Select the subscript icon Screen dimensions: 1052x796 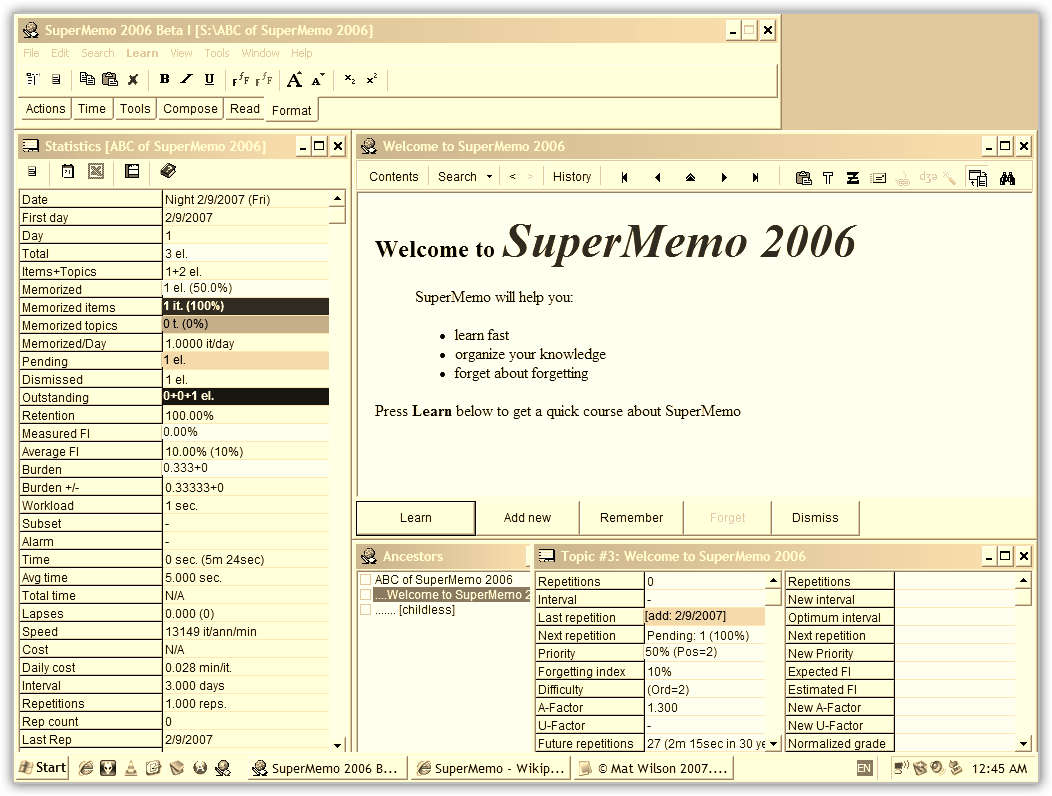(x=352, y=78)
